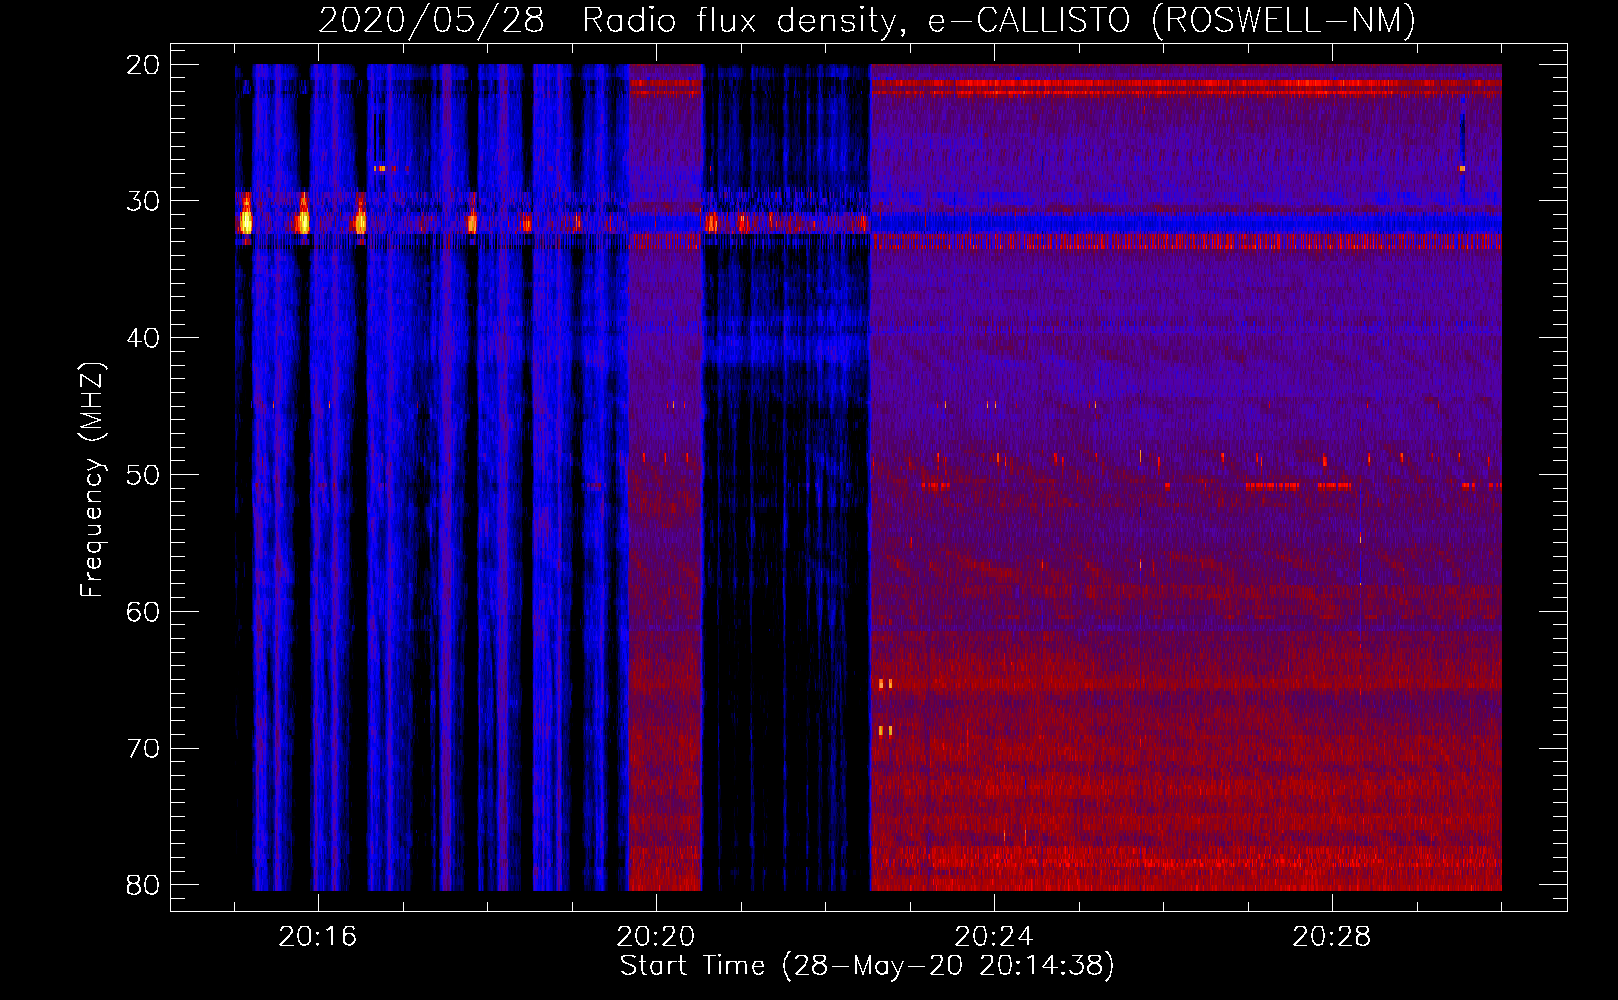Click the 20:28 time tick label
The height and width of the screenshot is (1000, 1618).
(x=1331, y=937)
